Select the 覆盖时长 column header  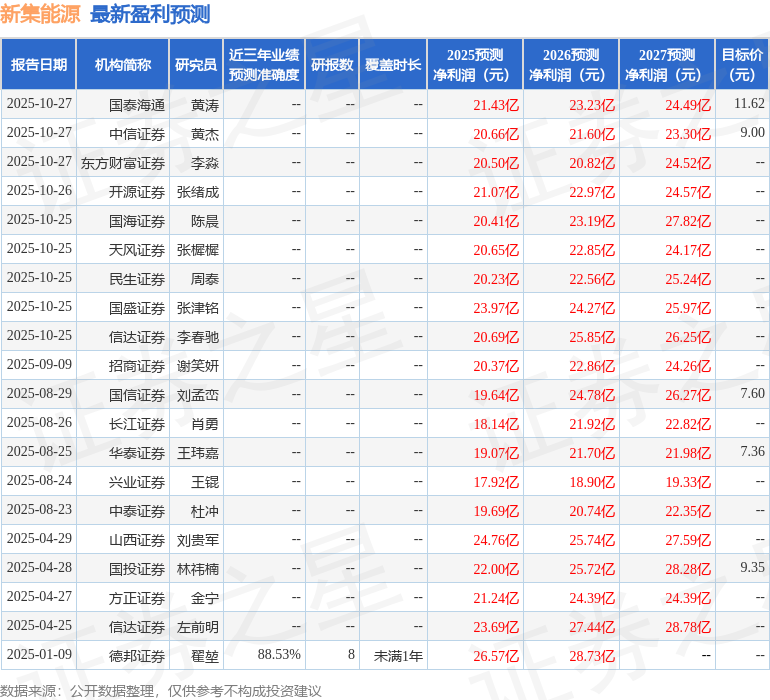(393, 65)
